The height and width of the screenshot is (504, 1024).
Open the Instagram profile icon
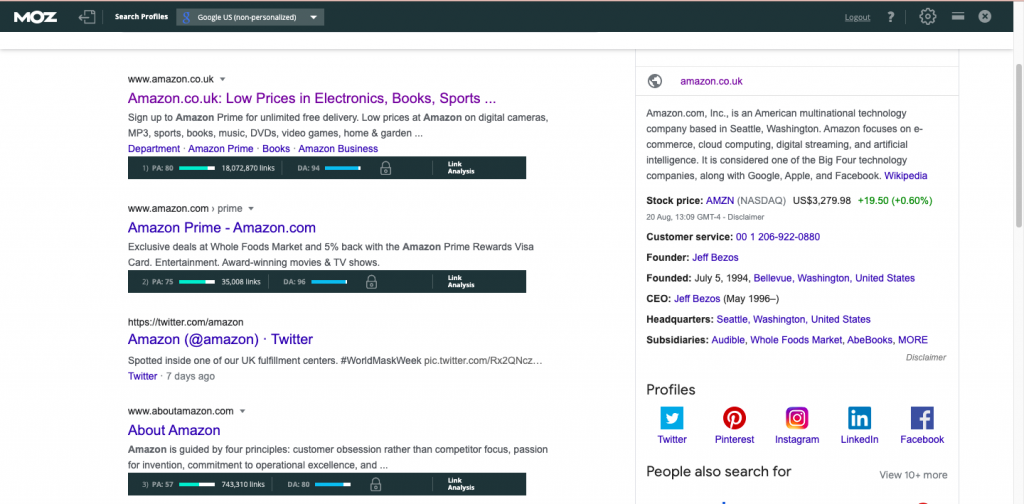point(797,418)
